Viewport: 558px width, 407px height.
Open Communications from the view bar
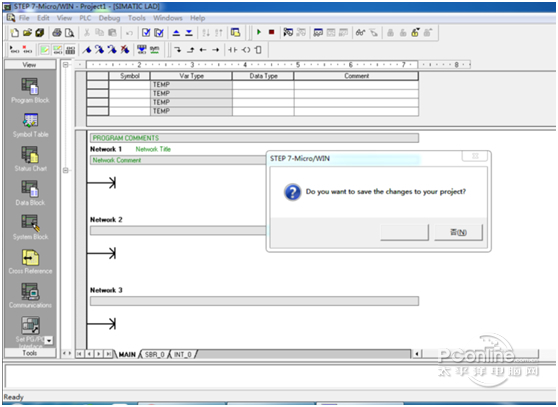click(x=30, y=296)
